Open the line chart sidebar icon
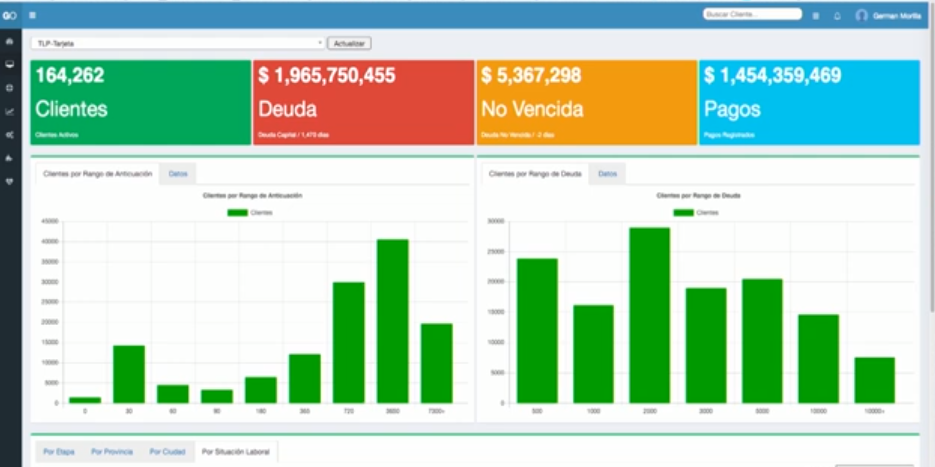The height and width of the screenshot is (467, 935). click(x=10, y=112)
